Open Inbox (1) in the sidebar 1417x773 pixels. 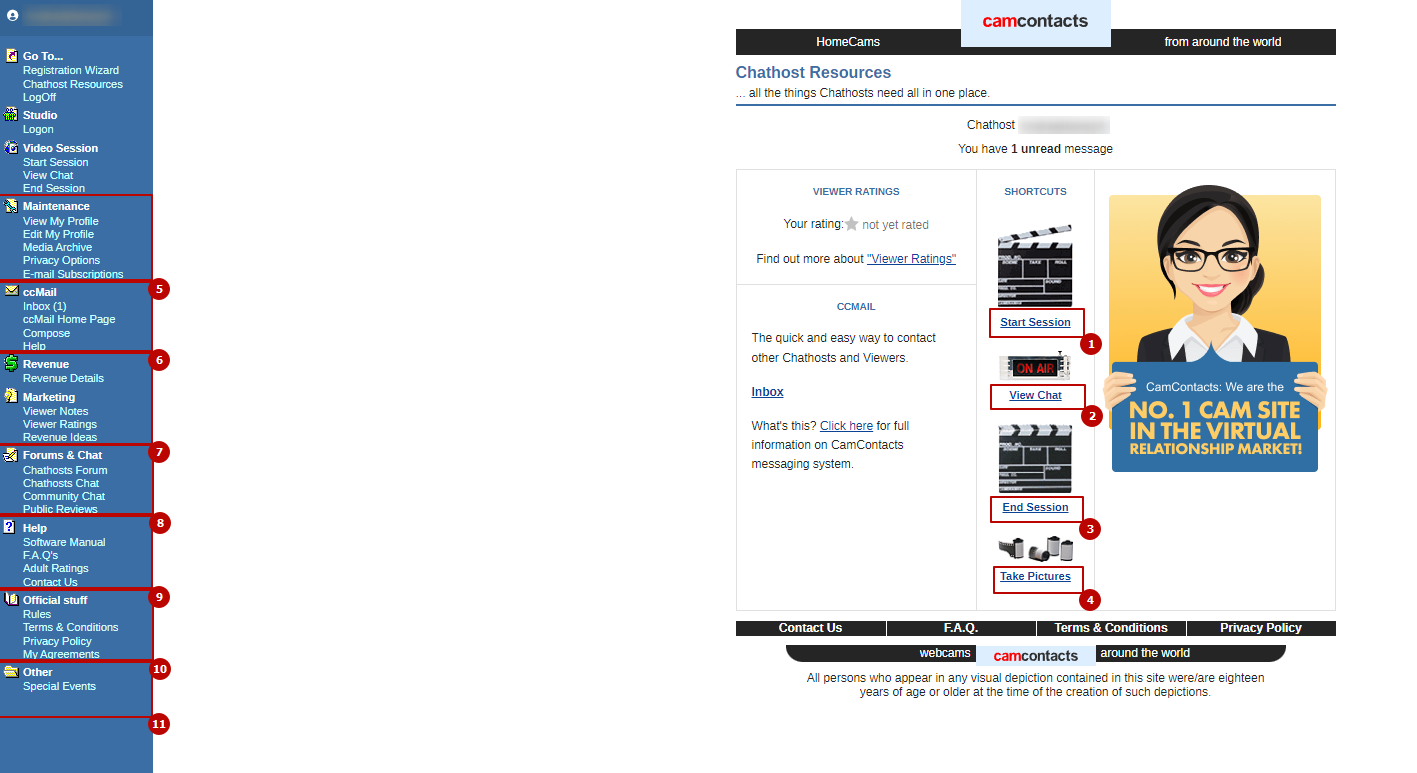(x=44, y=306)
